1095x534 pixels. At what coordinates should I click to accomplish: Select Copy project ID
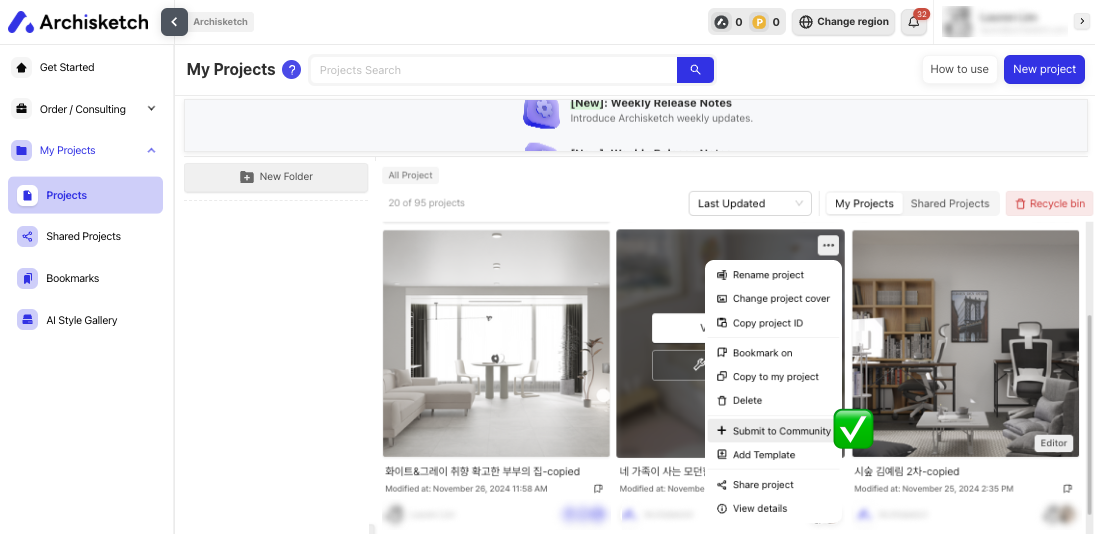[774, 323]
